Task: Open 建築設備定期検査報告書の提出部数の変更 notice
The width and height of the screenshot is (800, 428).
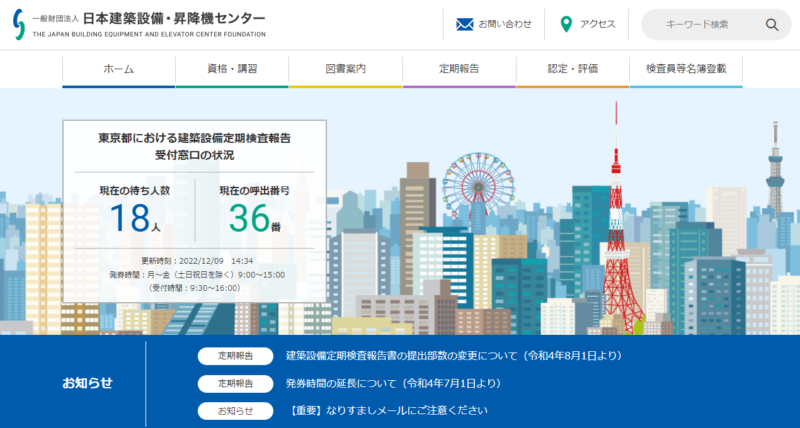Action: [454, 356]
